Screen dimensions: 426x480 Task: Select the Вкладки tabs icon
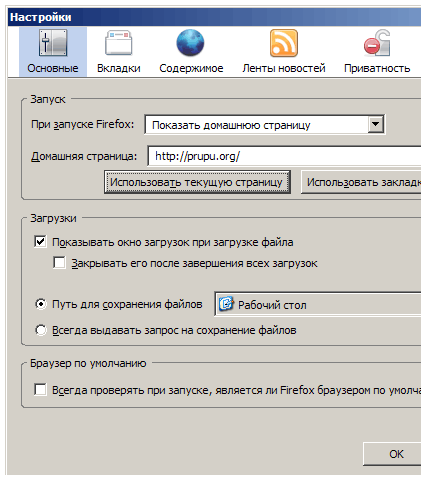(119, 43)
